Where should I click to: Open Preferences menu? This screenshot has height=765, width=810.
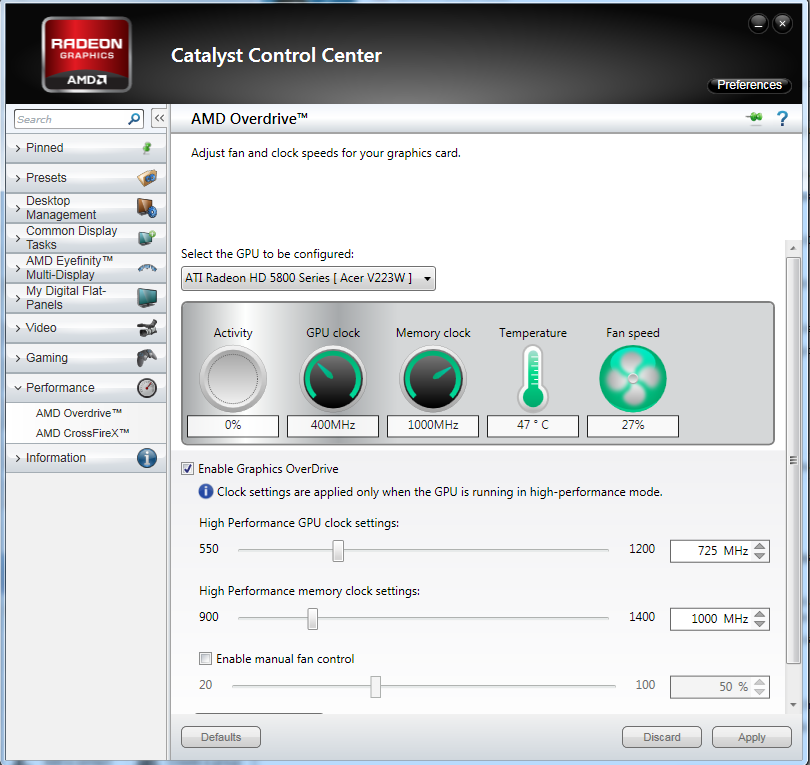[x=749, y=85]
